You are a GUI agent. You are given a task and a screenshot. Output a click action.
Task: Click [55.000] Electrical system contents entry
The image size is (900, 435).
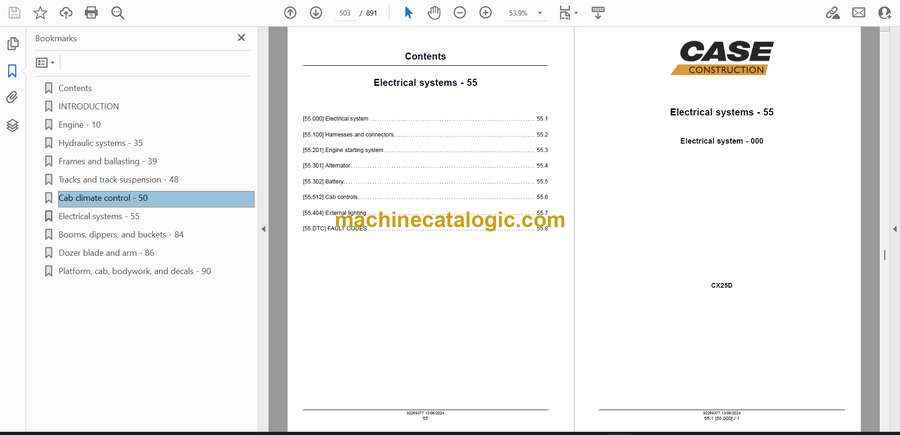(x=425, y=119)
